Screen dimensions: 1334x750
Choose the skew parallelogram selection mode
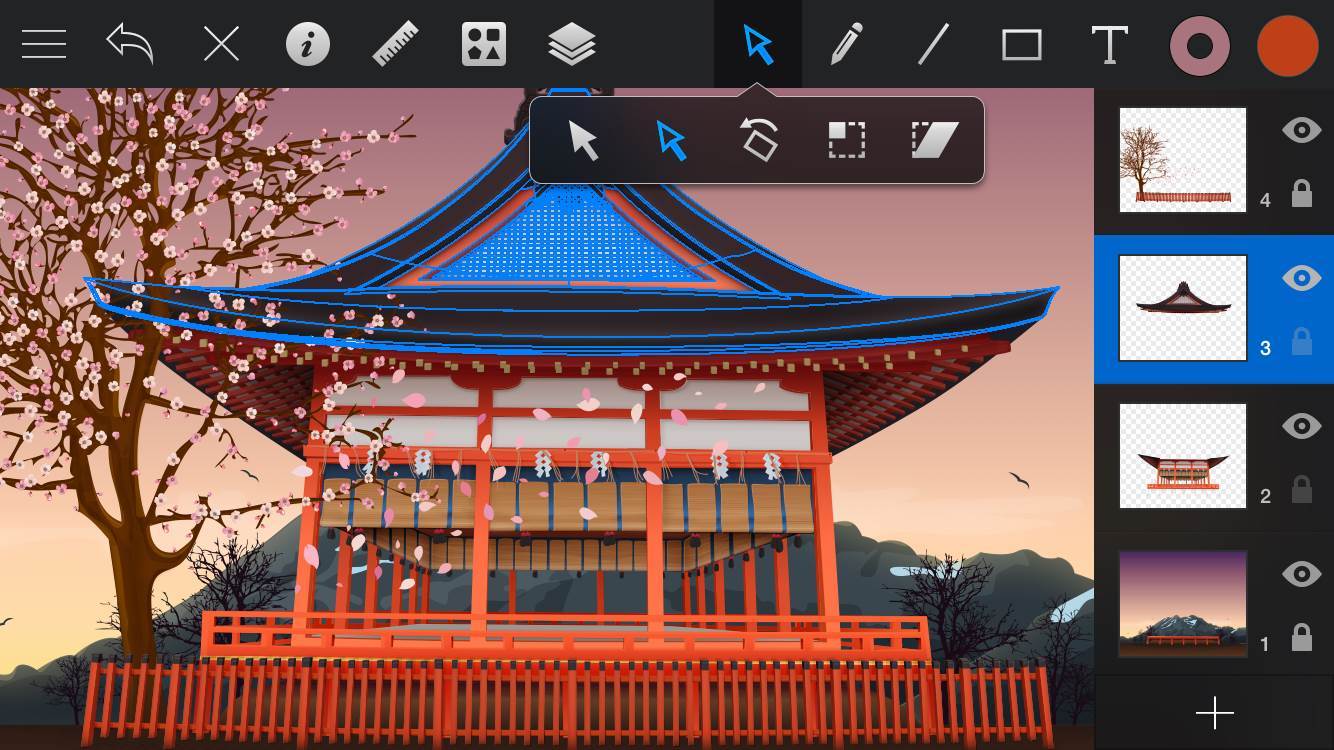tap(935, 140)
